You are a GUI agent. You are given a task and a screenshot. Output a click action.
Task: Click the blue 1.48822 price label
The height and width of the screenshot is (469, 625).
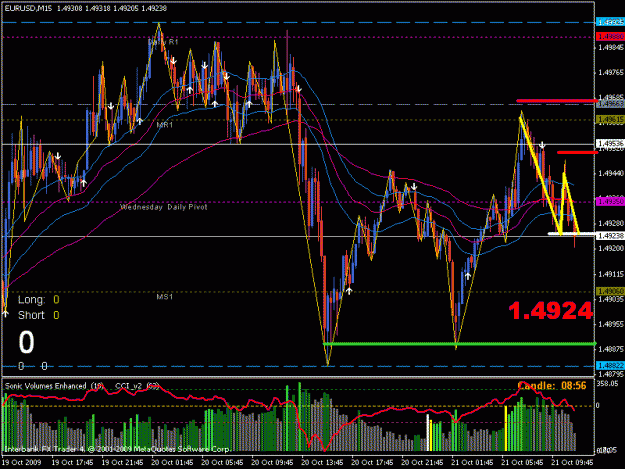click(x=610, y=365)
